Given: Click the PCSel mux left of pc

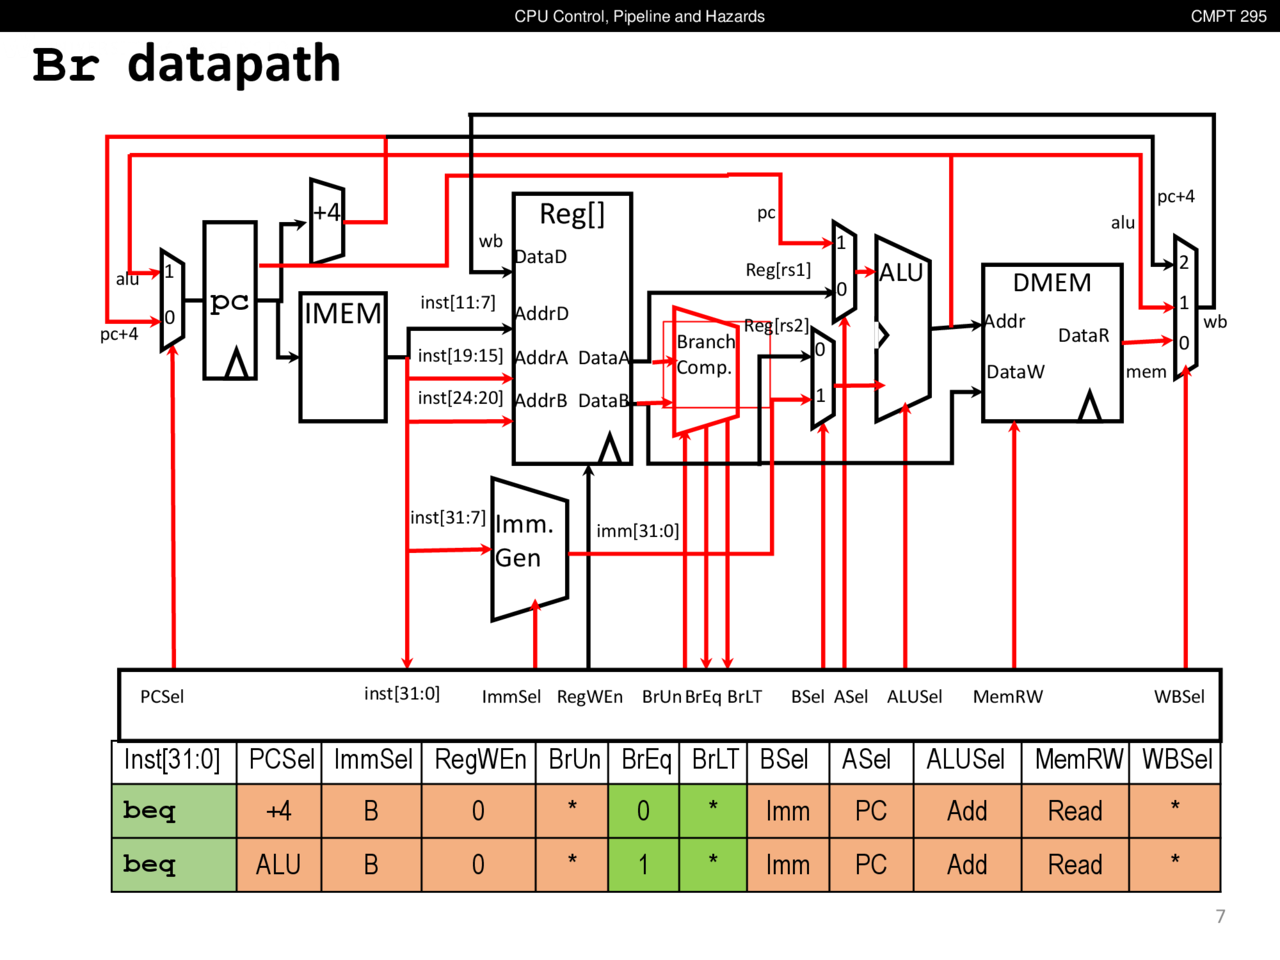Looking at the screenshot, I should 172,300.
